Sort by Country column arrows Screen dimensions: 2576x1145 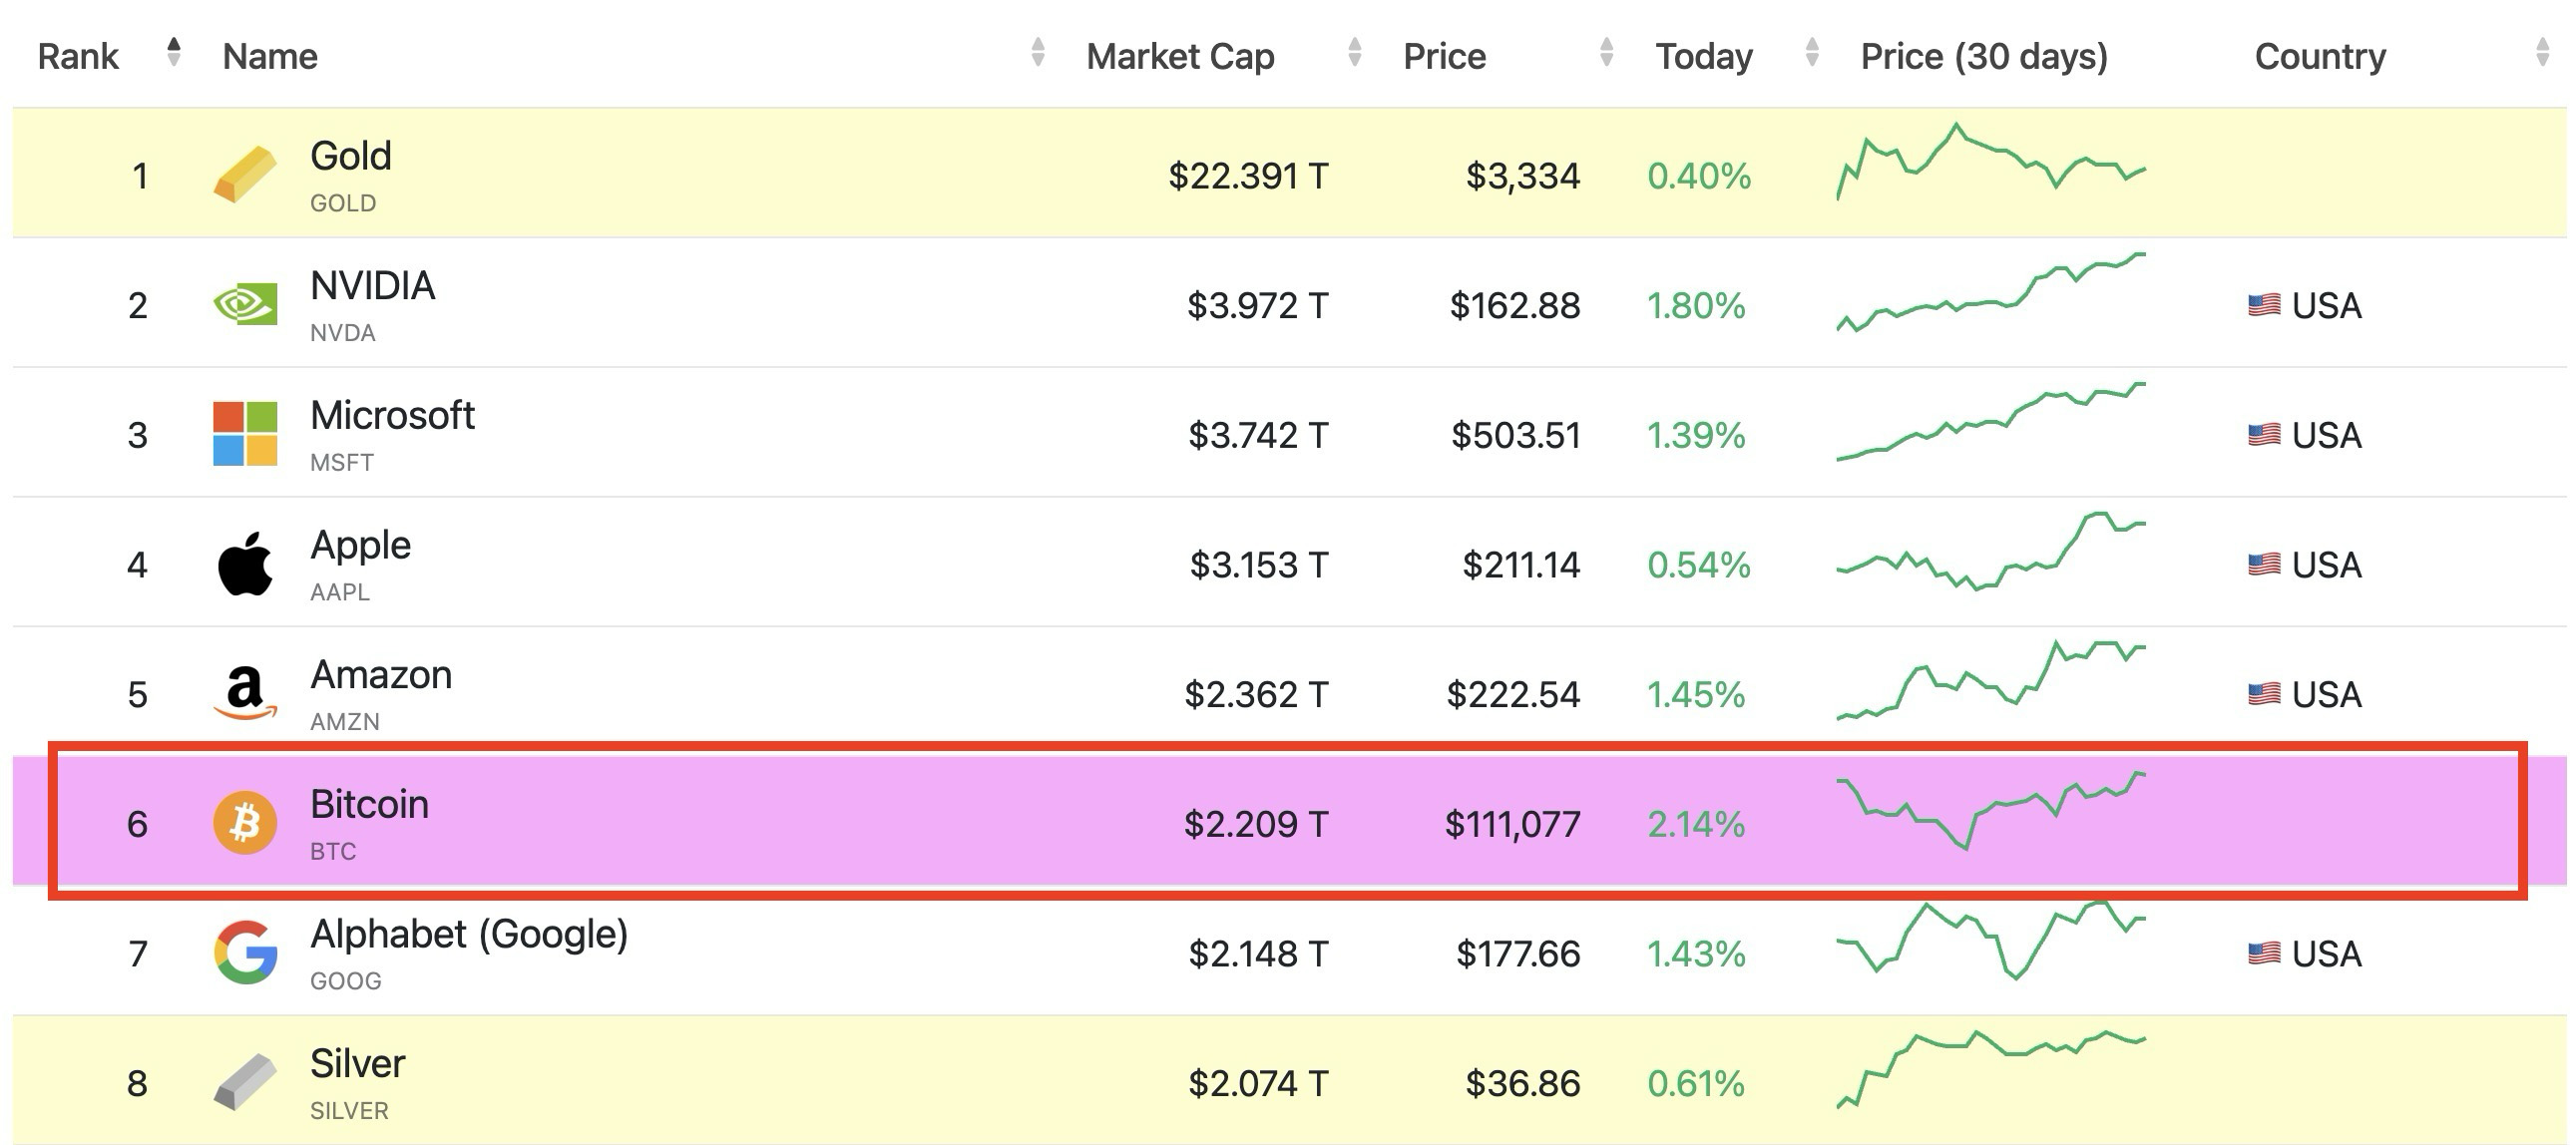click(x=2542, y=52)
